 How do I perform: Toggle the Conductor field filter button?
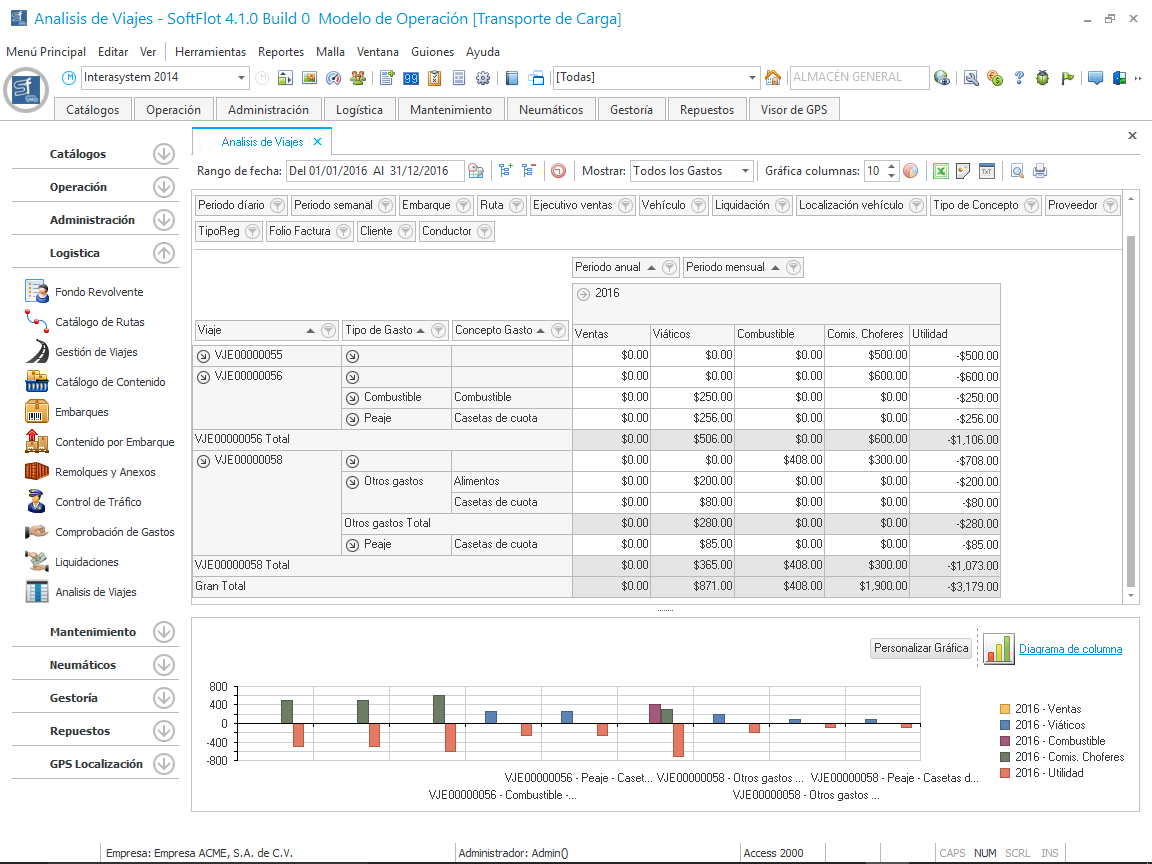[x=484, y=231]
